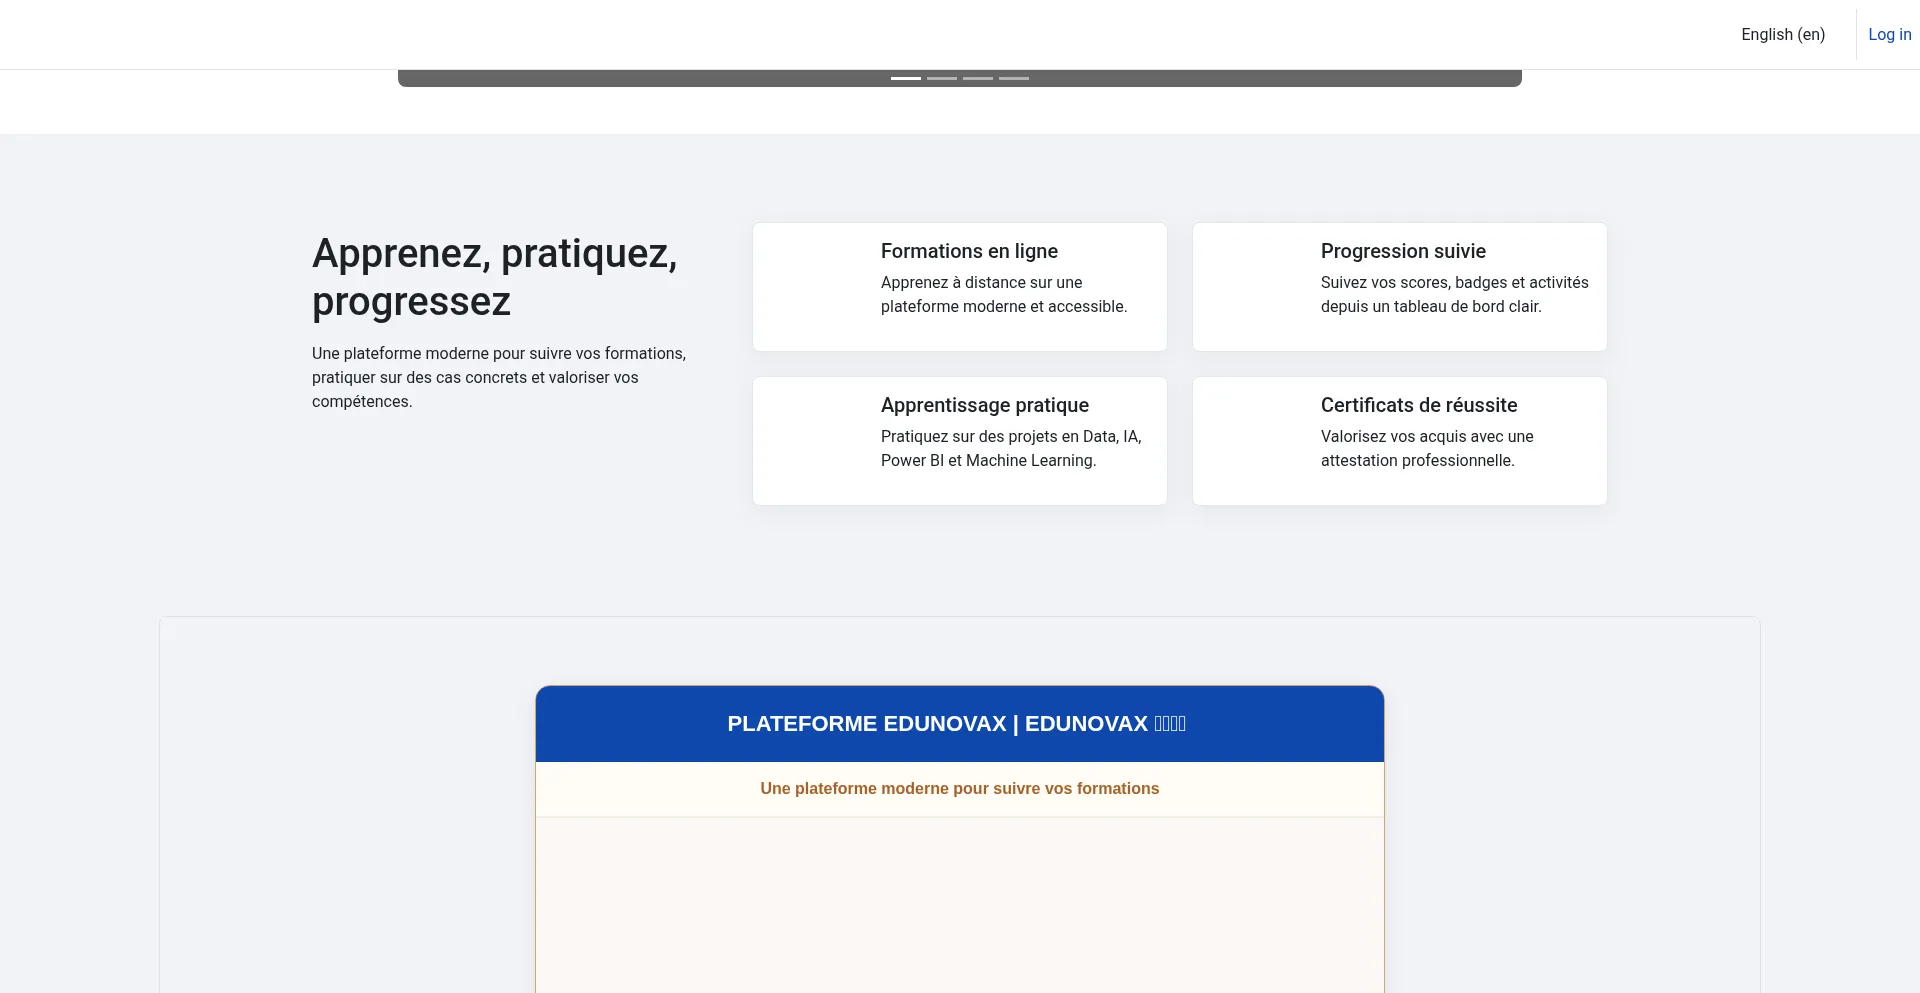Select the third carousel slide indicator

point(978,78)
